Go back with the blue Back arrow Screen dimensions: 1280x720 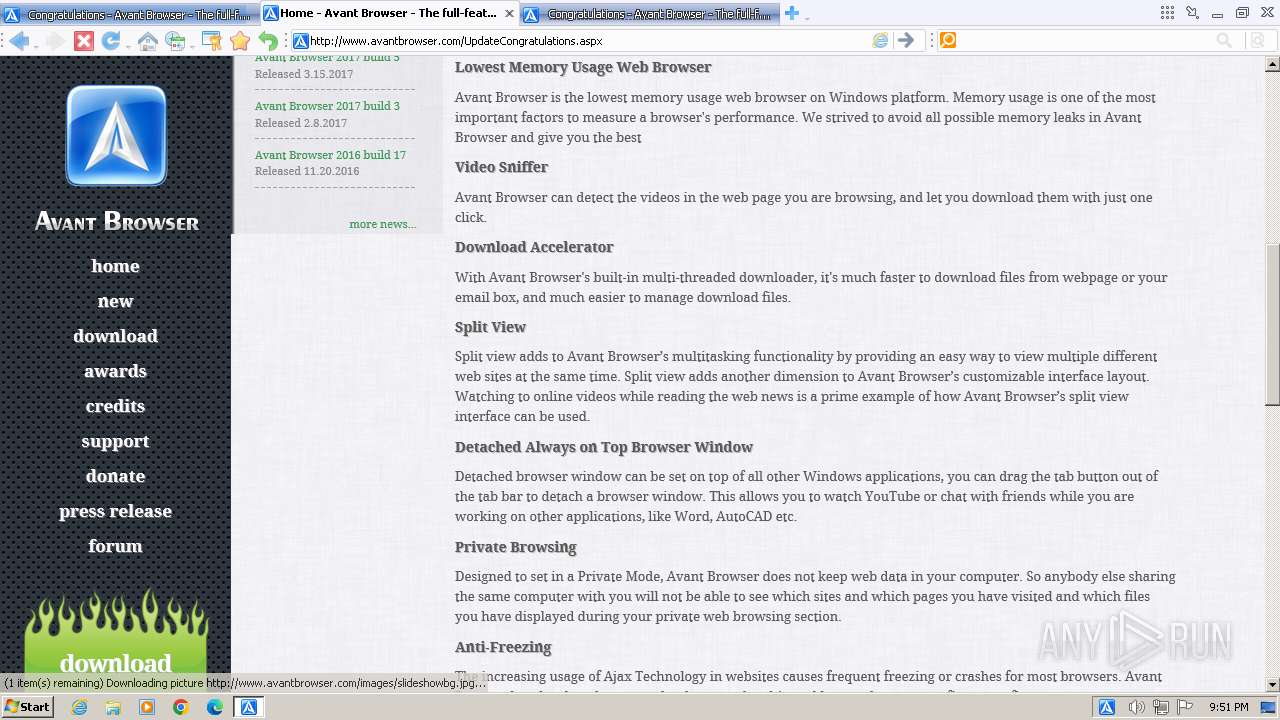[18, 41]
